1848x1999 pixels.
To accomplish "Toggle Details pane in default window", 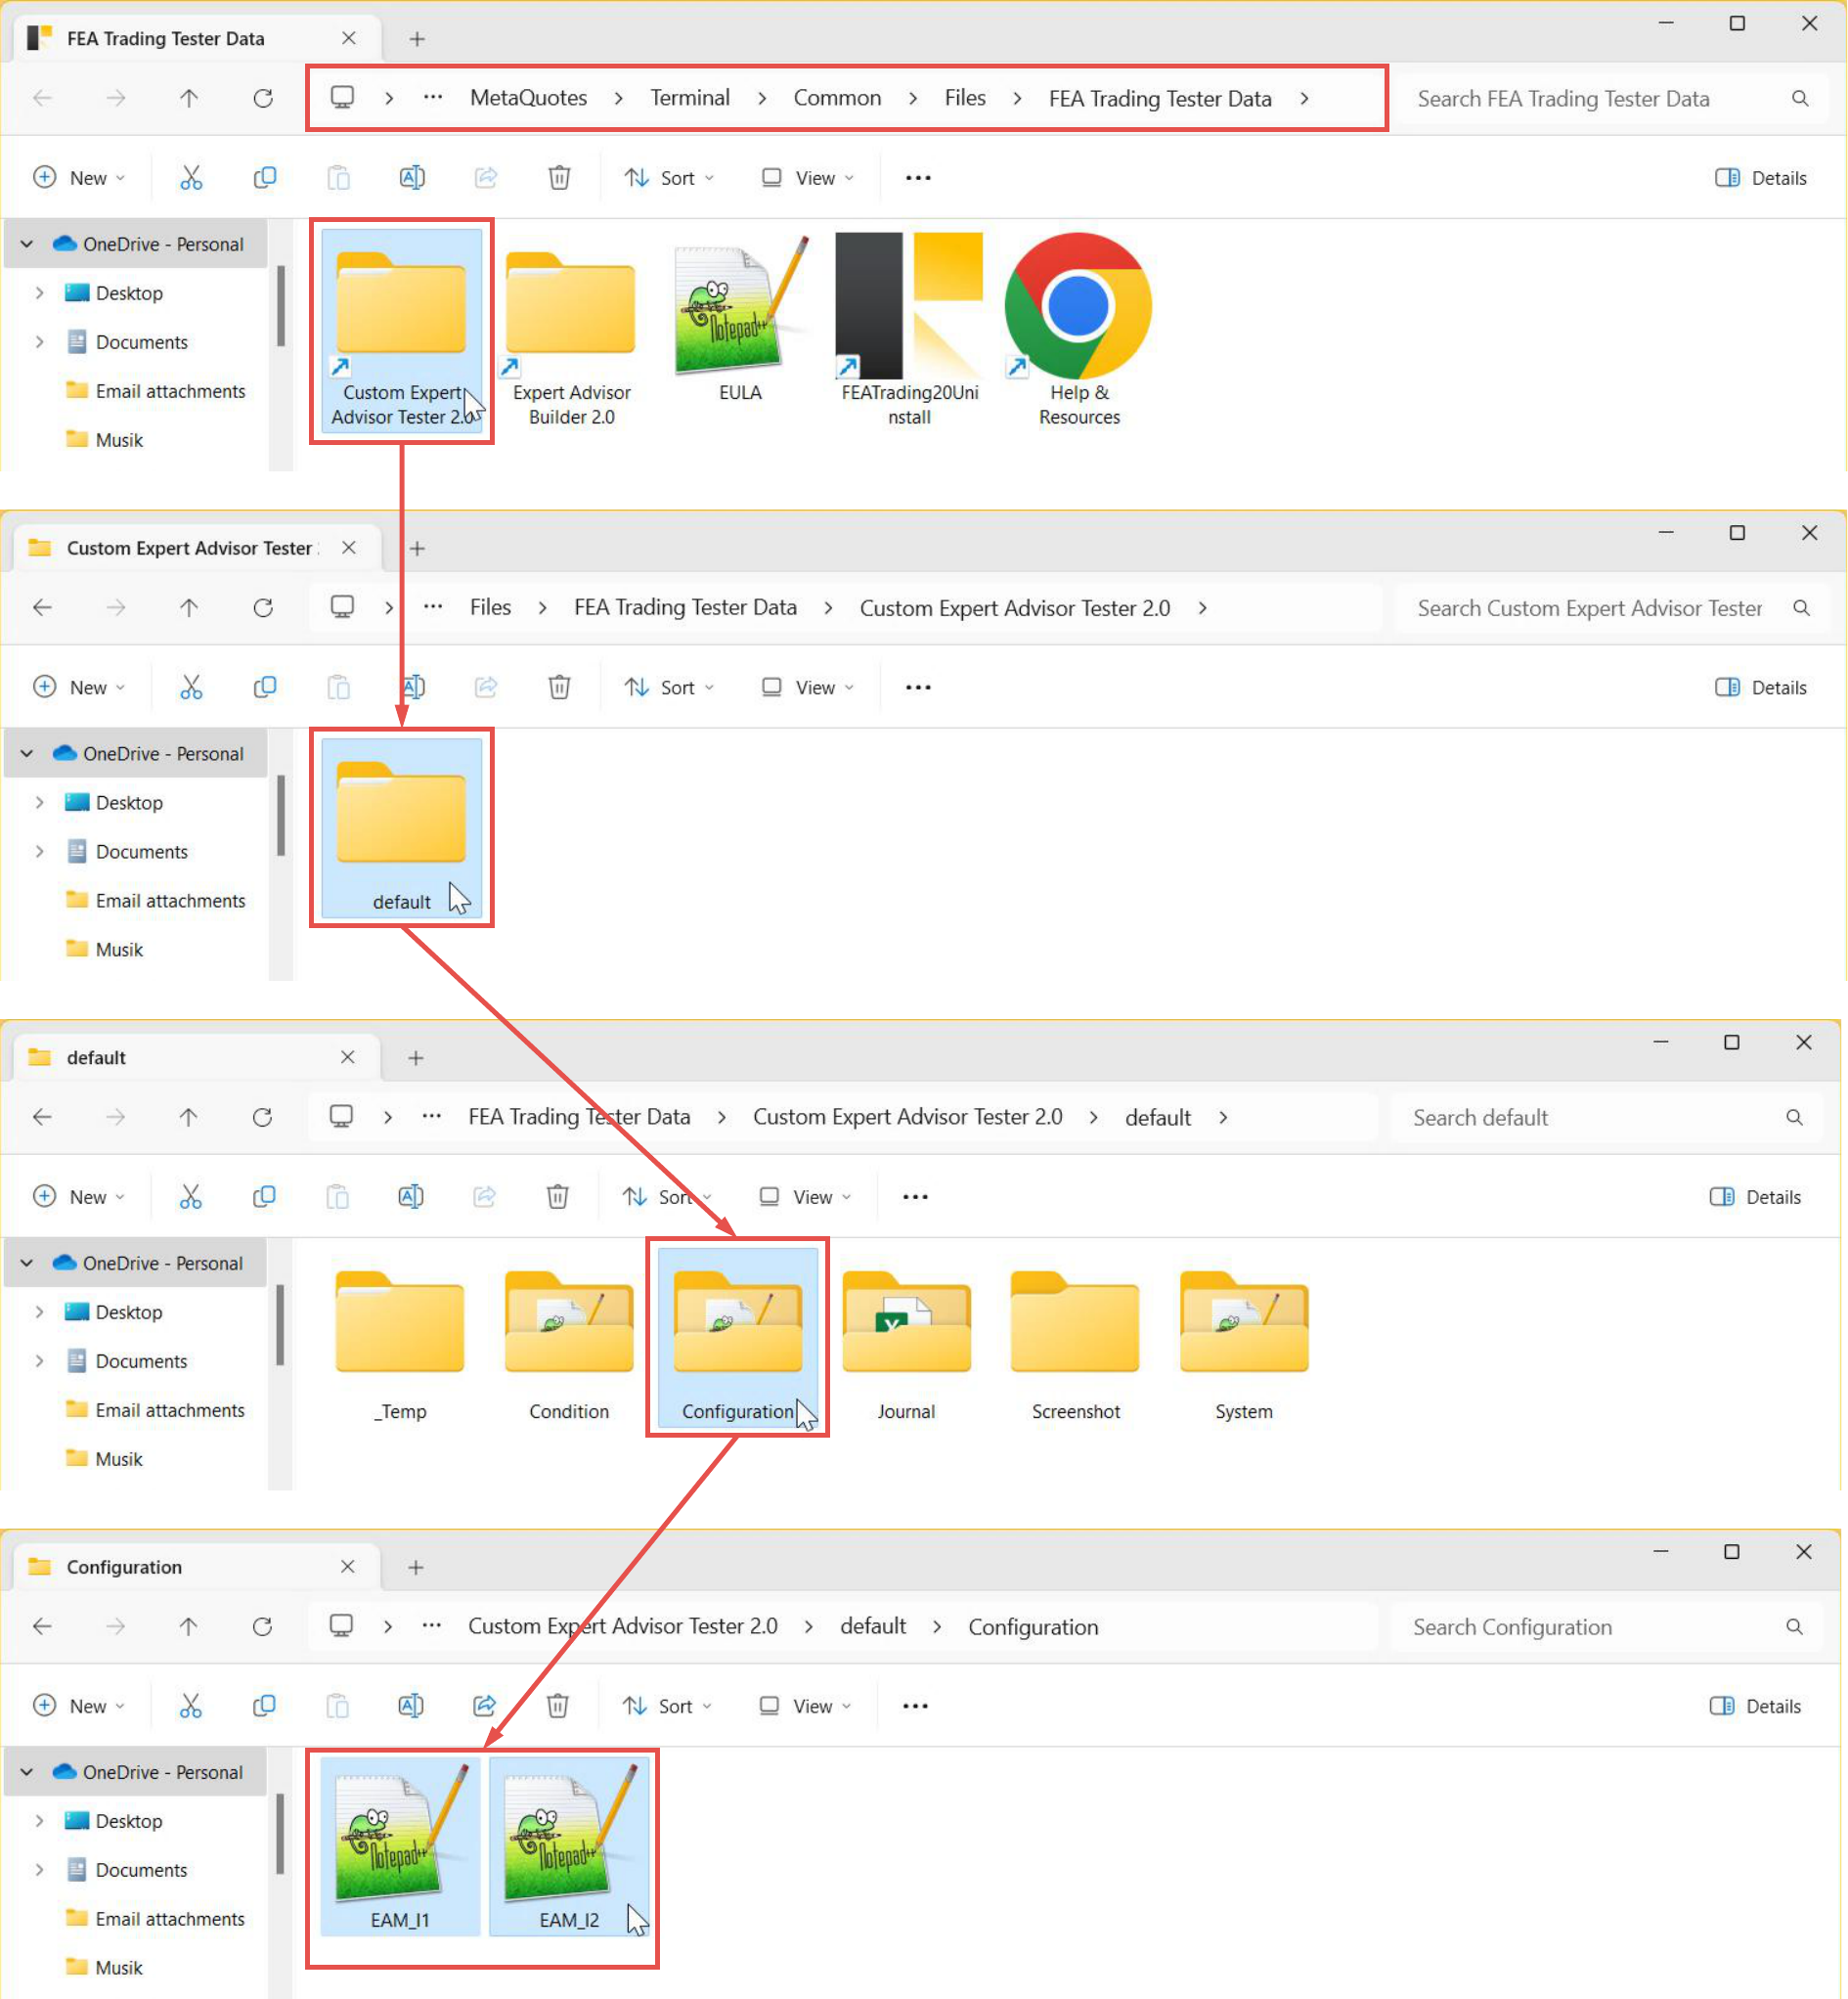I will (1755, 1197).
